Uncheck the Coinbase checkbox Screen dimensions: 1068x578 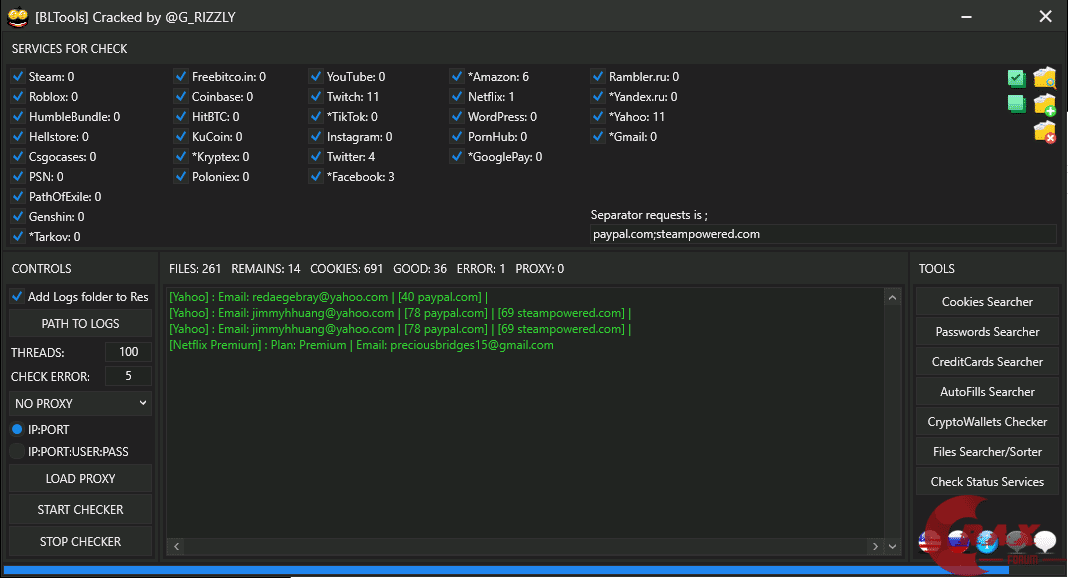tap(181, 96)
